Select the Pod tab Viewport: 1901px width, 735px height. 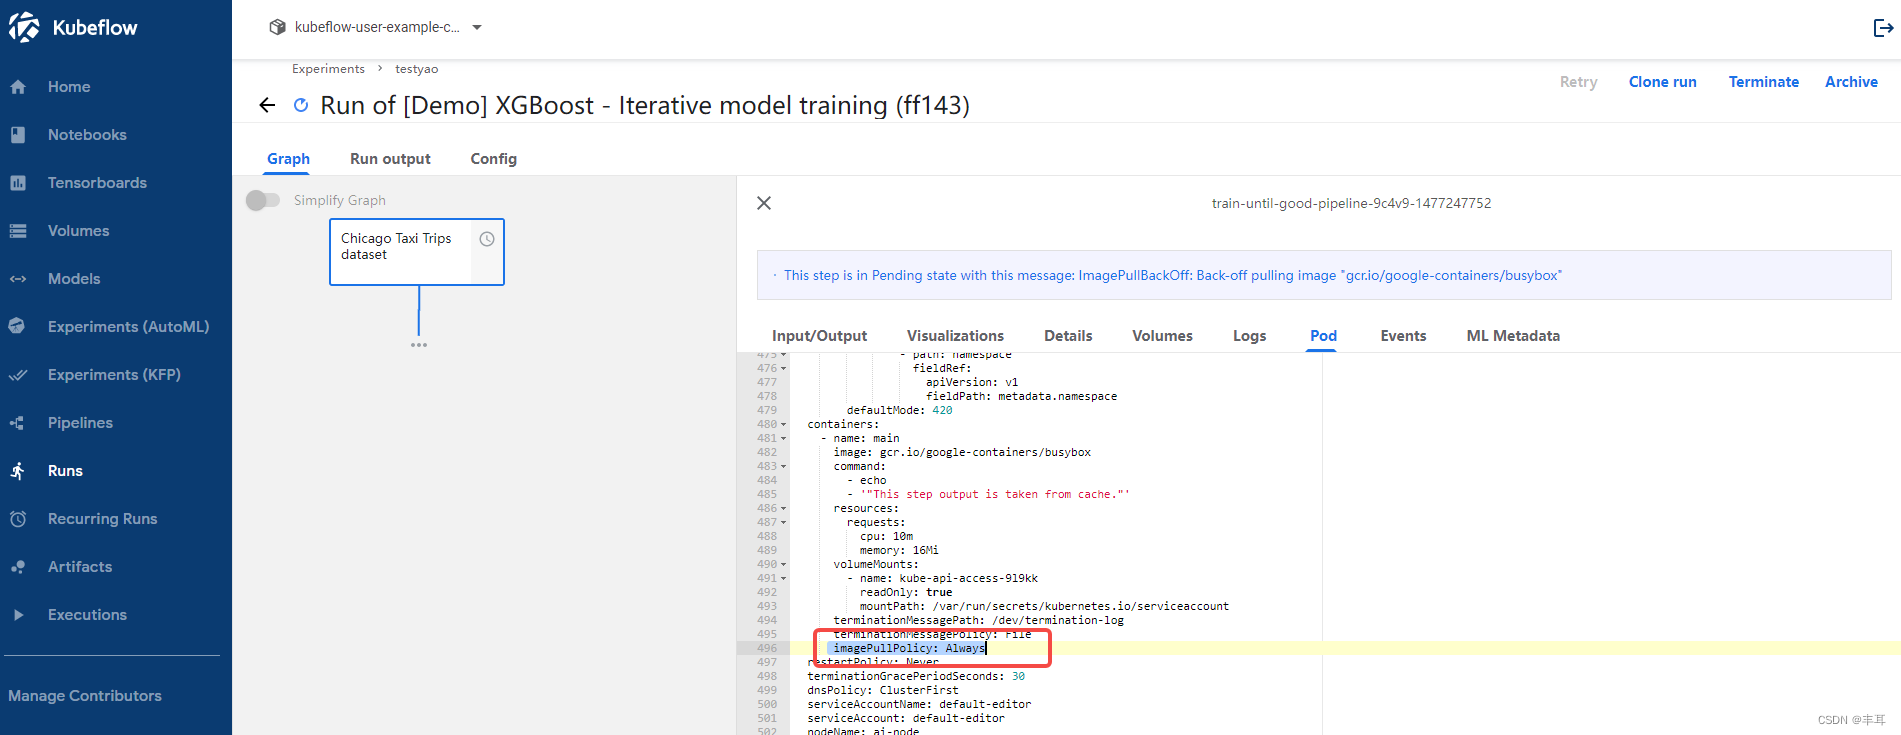pyautogui.click(x=1323, y=336)
